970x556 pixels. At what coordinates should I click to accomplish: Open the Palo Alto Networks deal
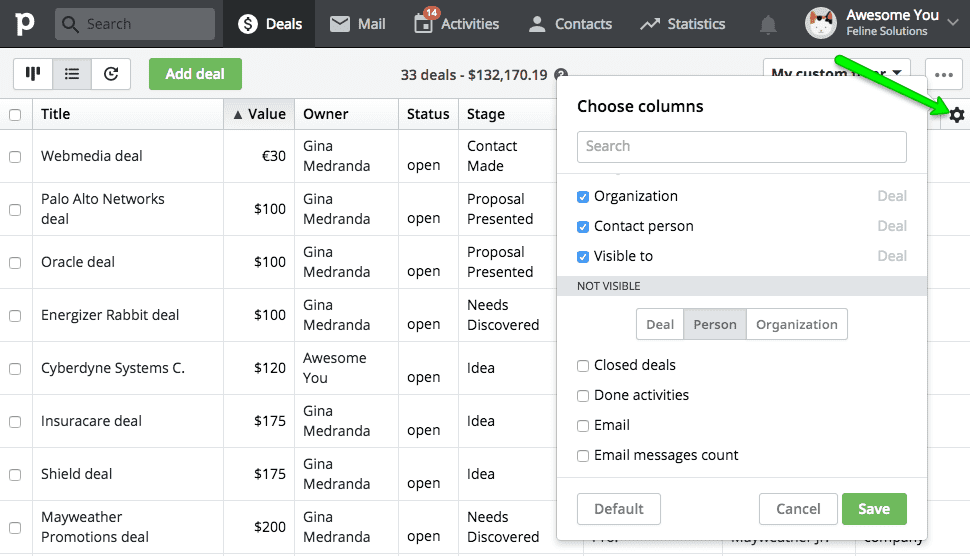coord(103,209)
